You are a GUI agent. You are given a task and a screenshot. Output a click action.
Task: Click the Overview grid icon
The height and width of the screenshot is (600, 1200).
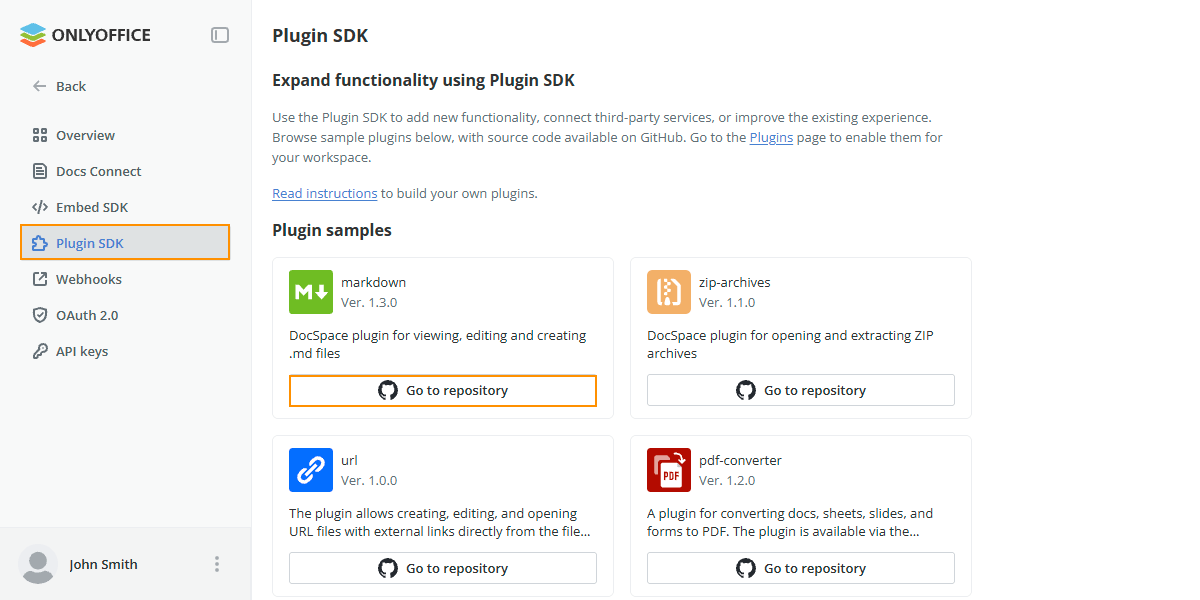[40, 135]
